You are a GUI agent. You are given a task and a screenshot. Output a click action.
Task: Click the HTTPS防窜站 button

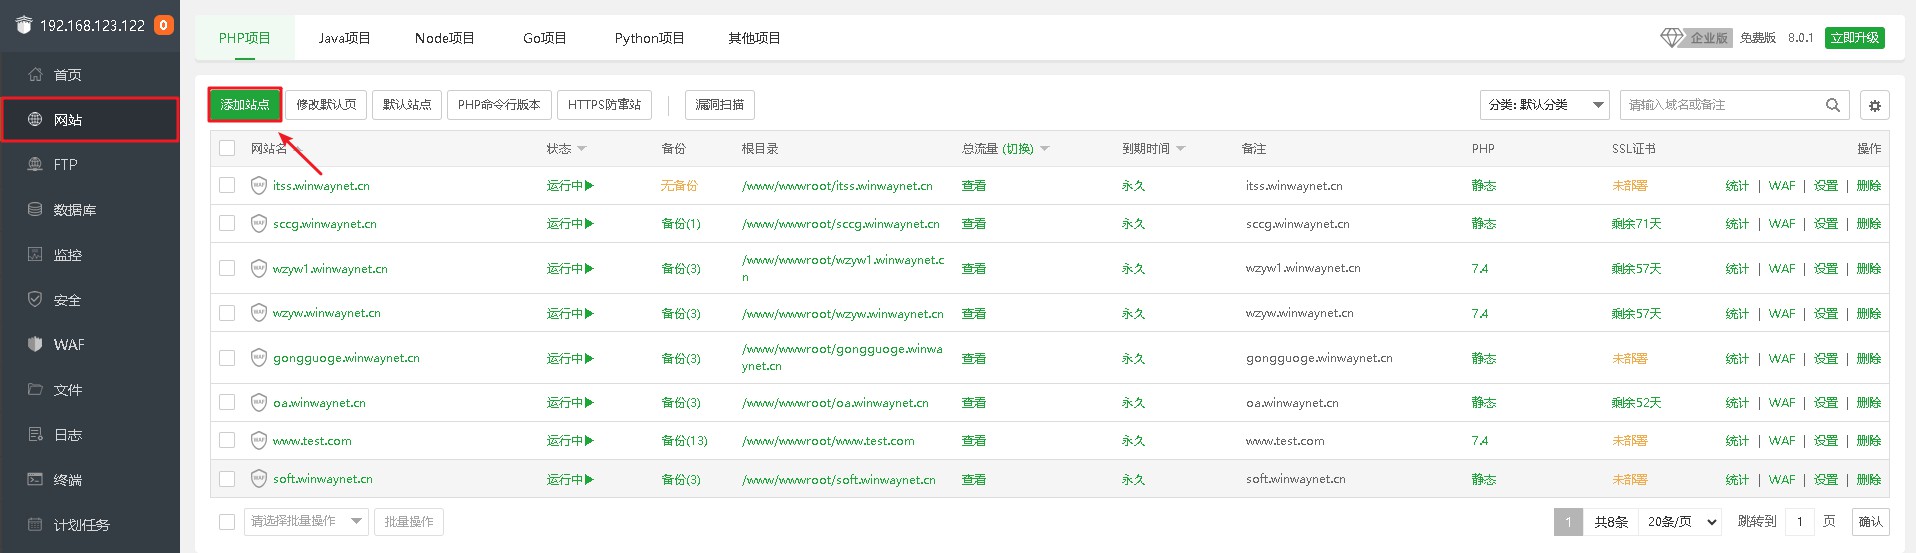(605, 105)
